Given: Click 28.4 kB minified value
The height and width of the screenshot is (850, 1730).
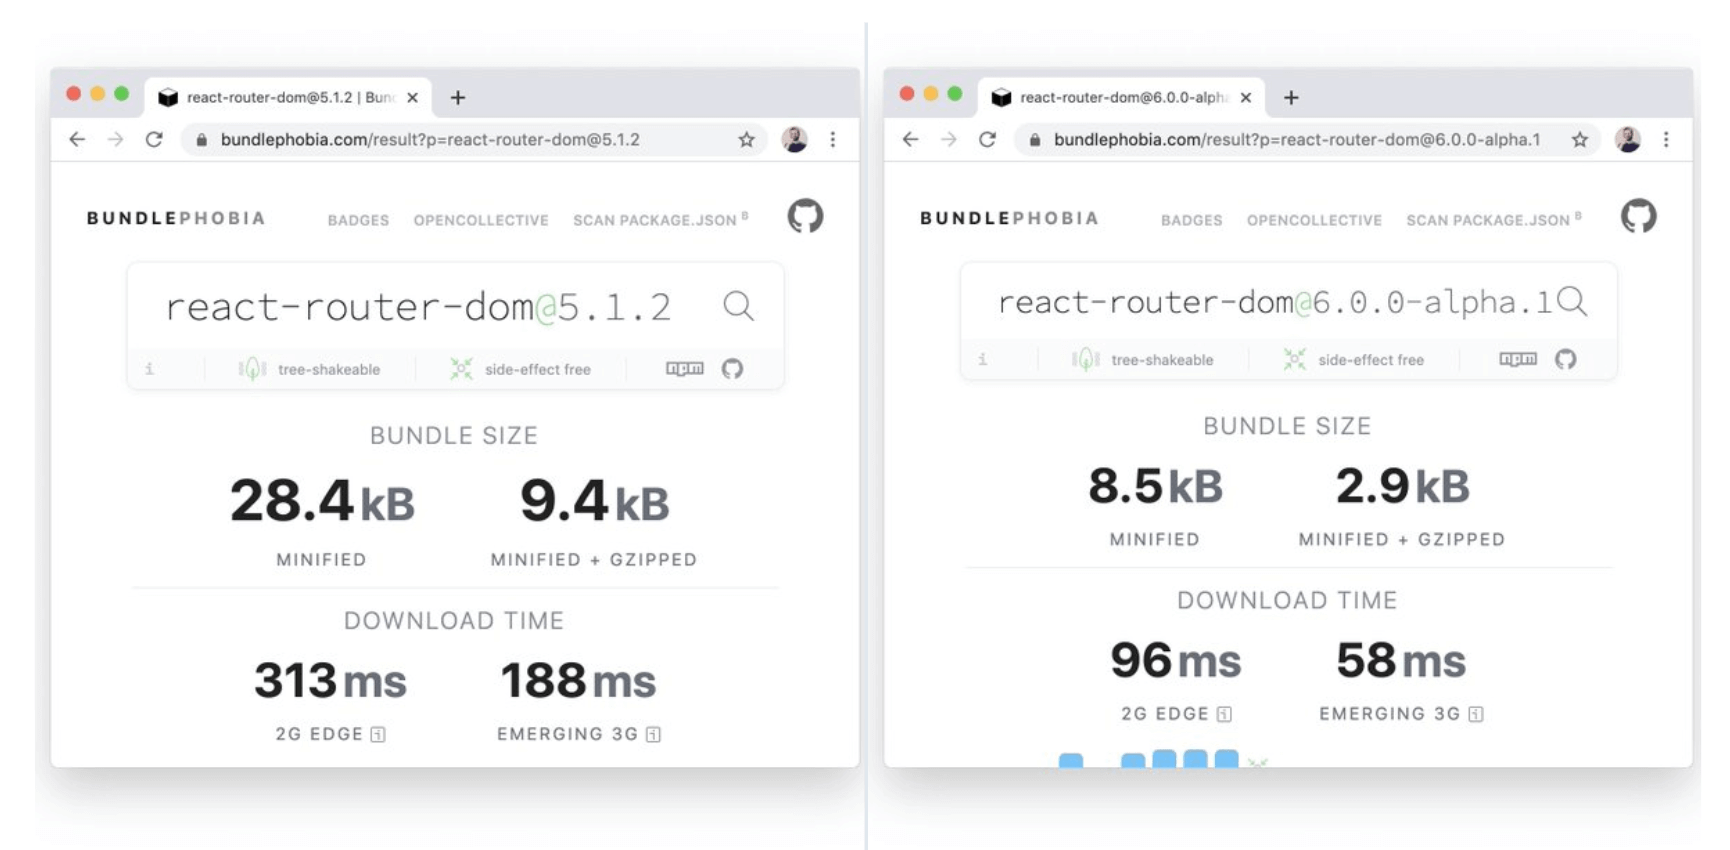Looking at the screenshot, I should click(322, 501).
